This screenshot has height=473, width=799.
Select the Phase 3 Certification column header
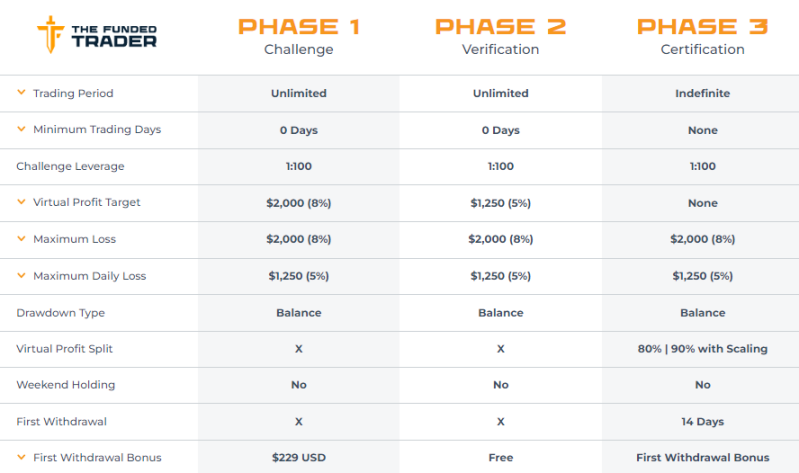point(702,36)
